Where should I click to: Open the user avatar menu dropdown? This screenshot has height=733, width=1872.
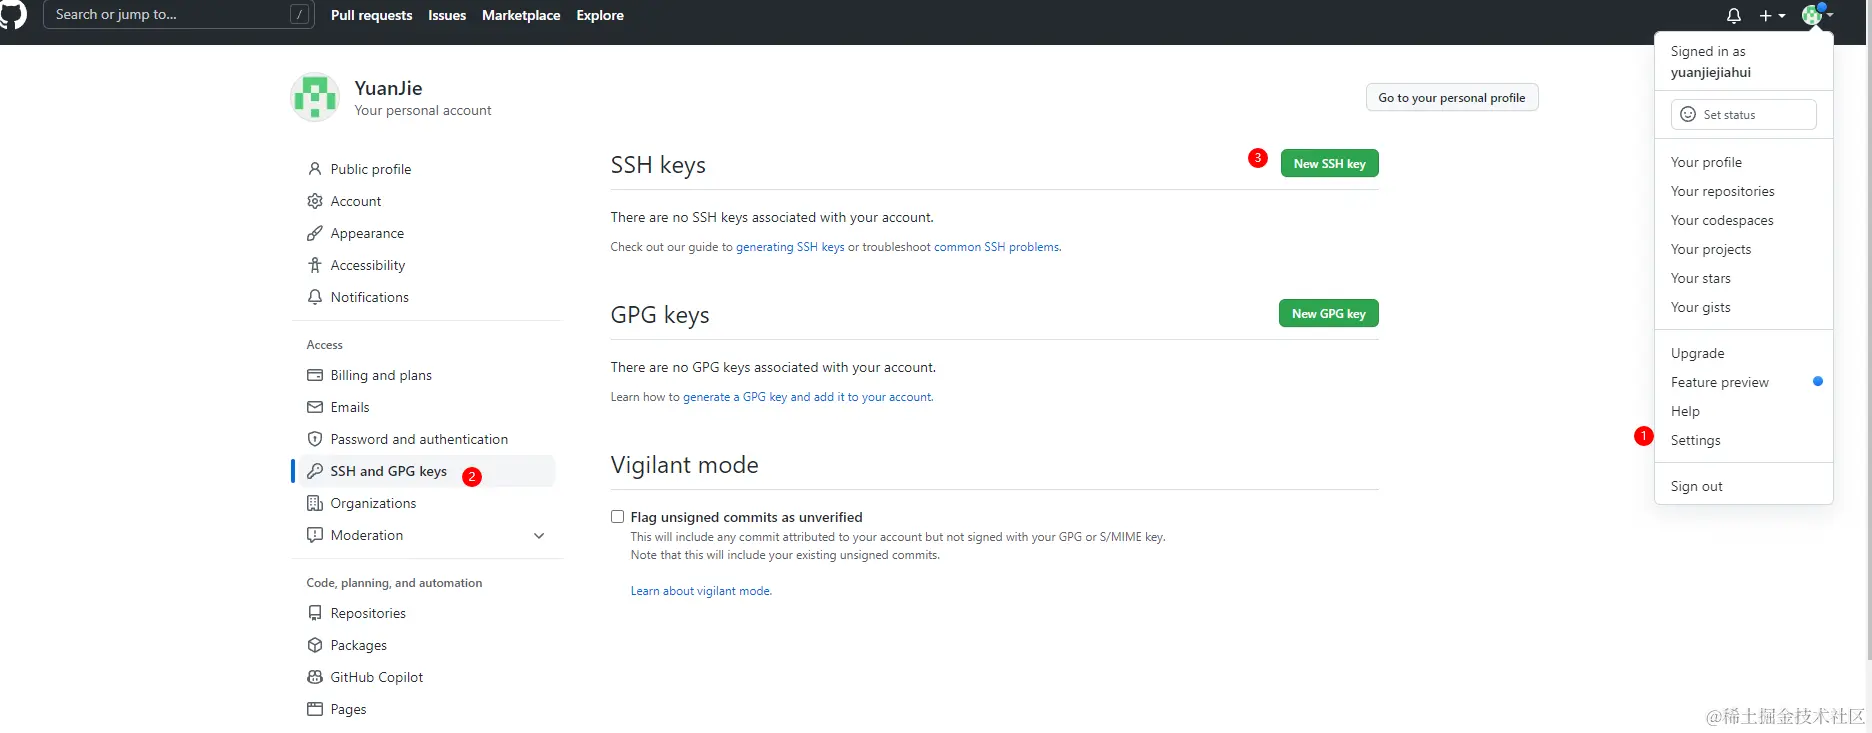point(1817,15)
